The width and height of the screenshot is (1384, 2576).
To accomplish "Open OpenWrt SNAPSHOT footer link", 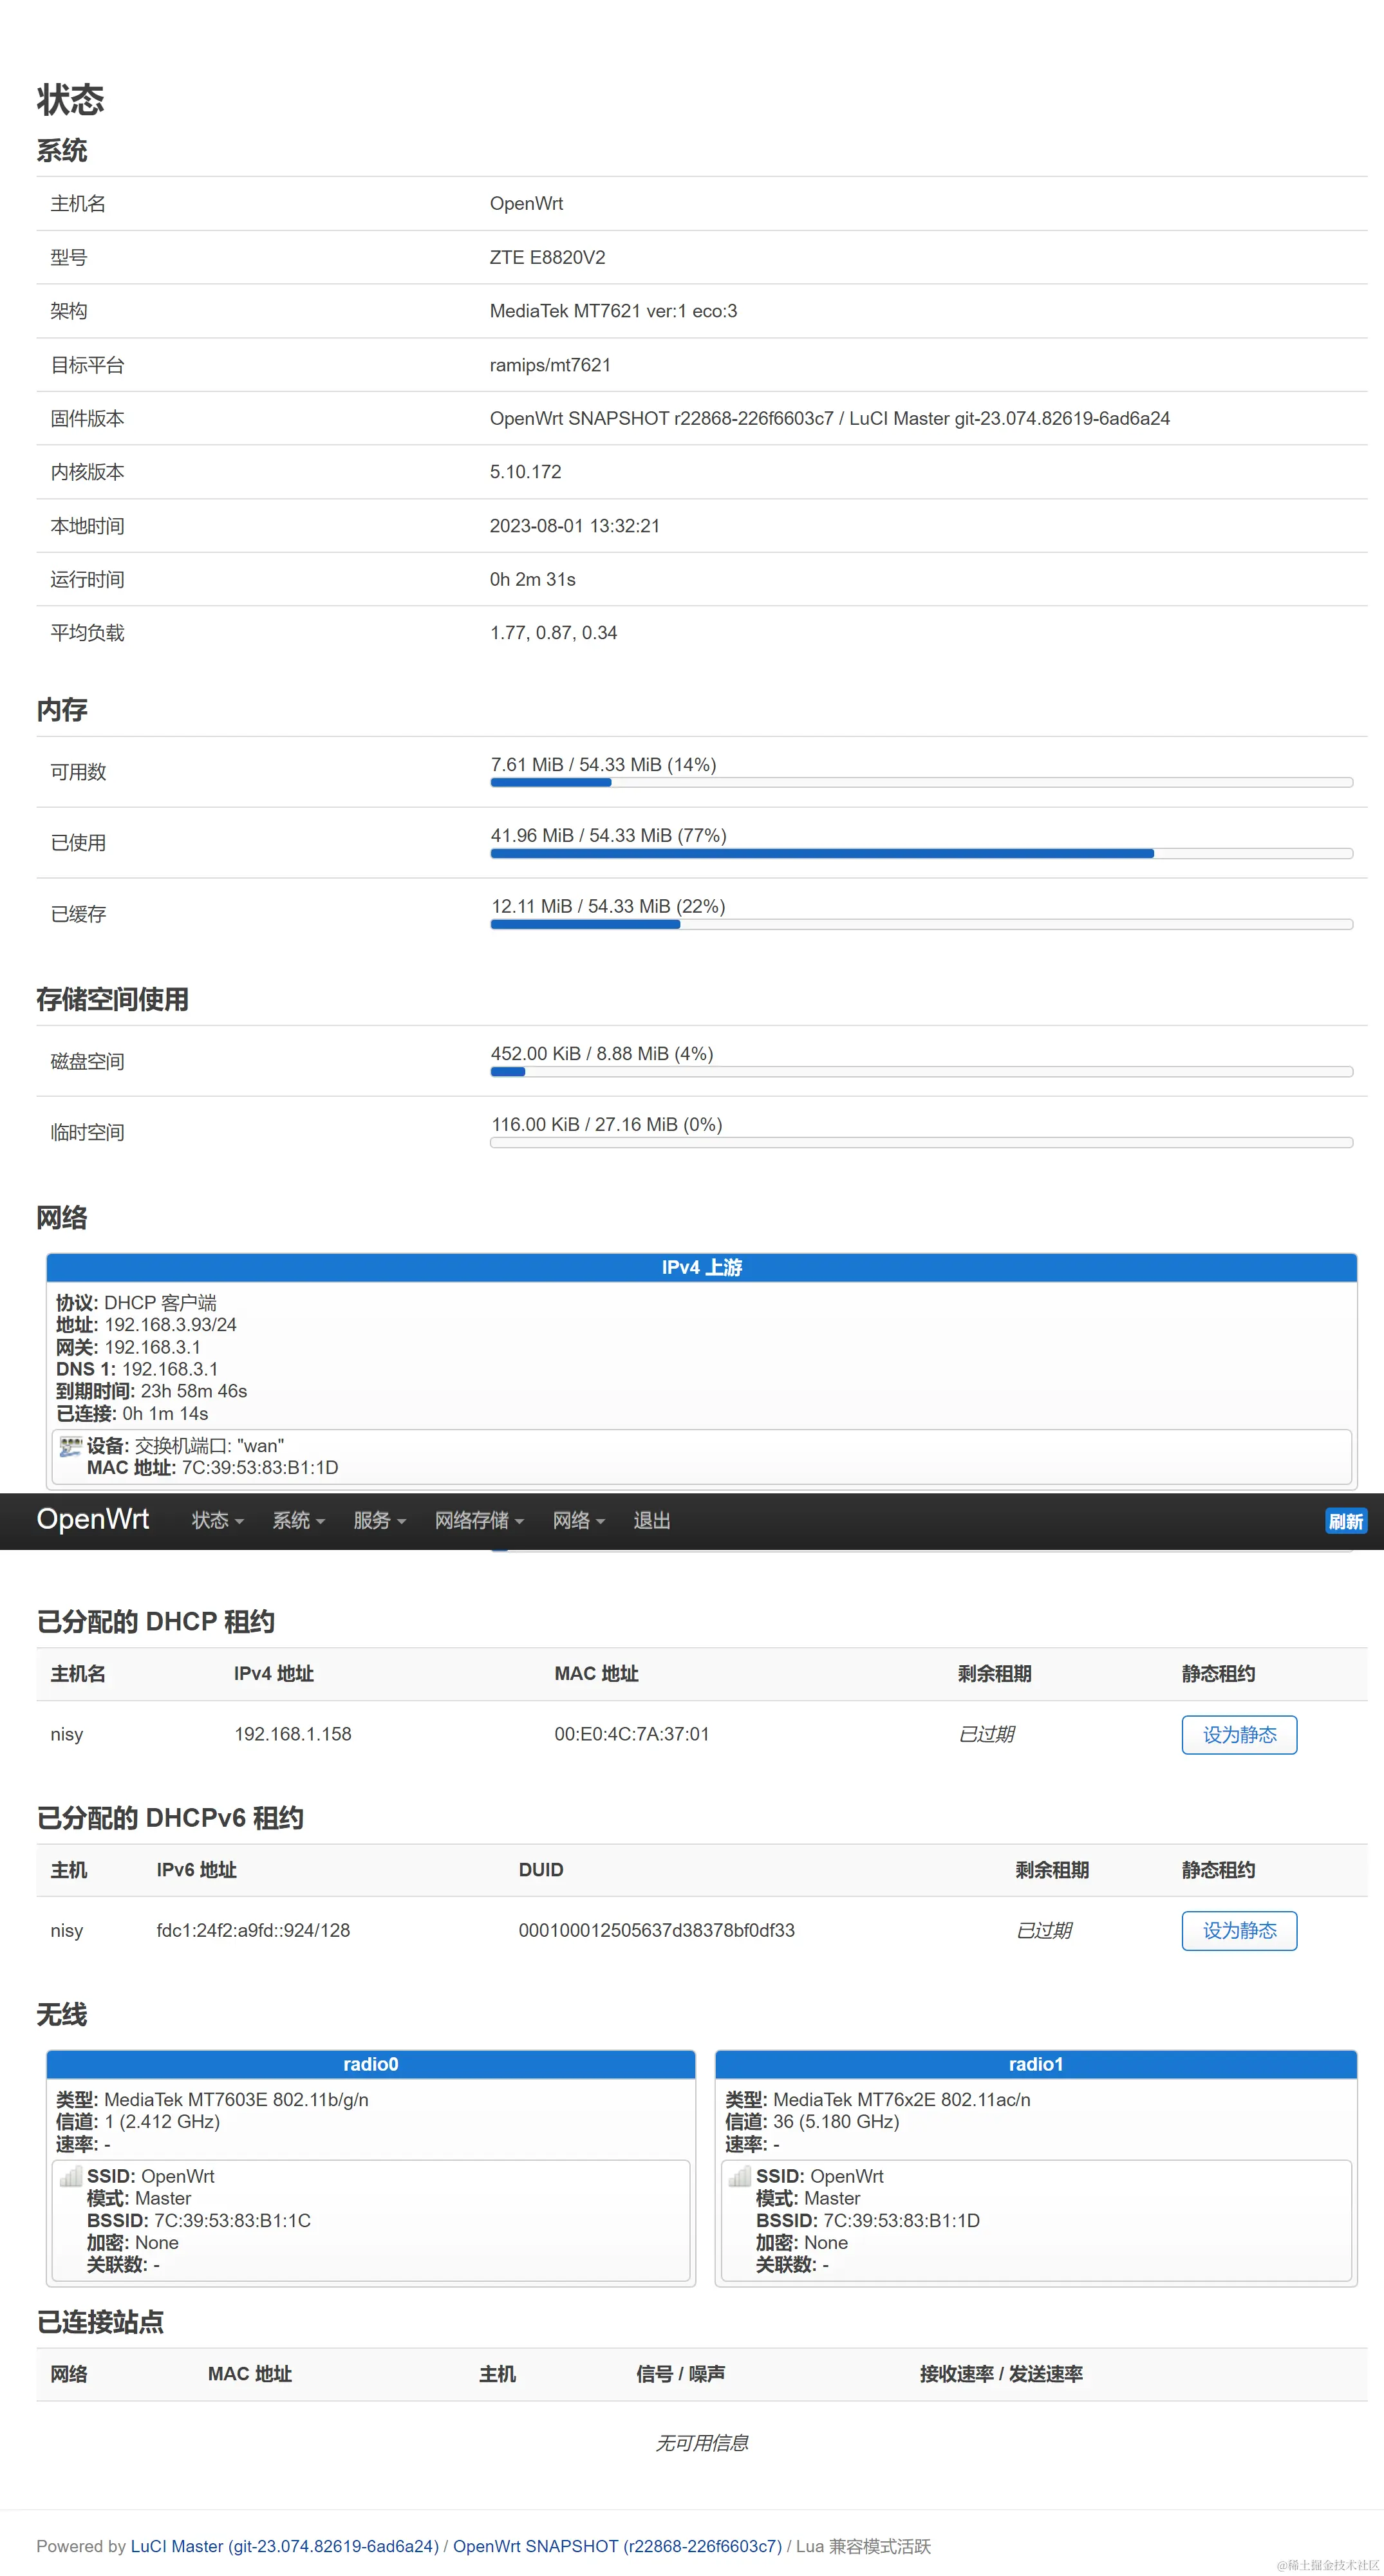I will pyautogui.click(x=617, y=2546).
